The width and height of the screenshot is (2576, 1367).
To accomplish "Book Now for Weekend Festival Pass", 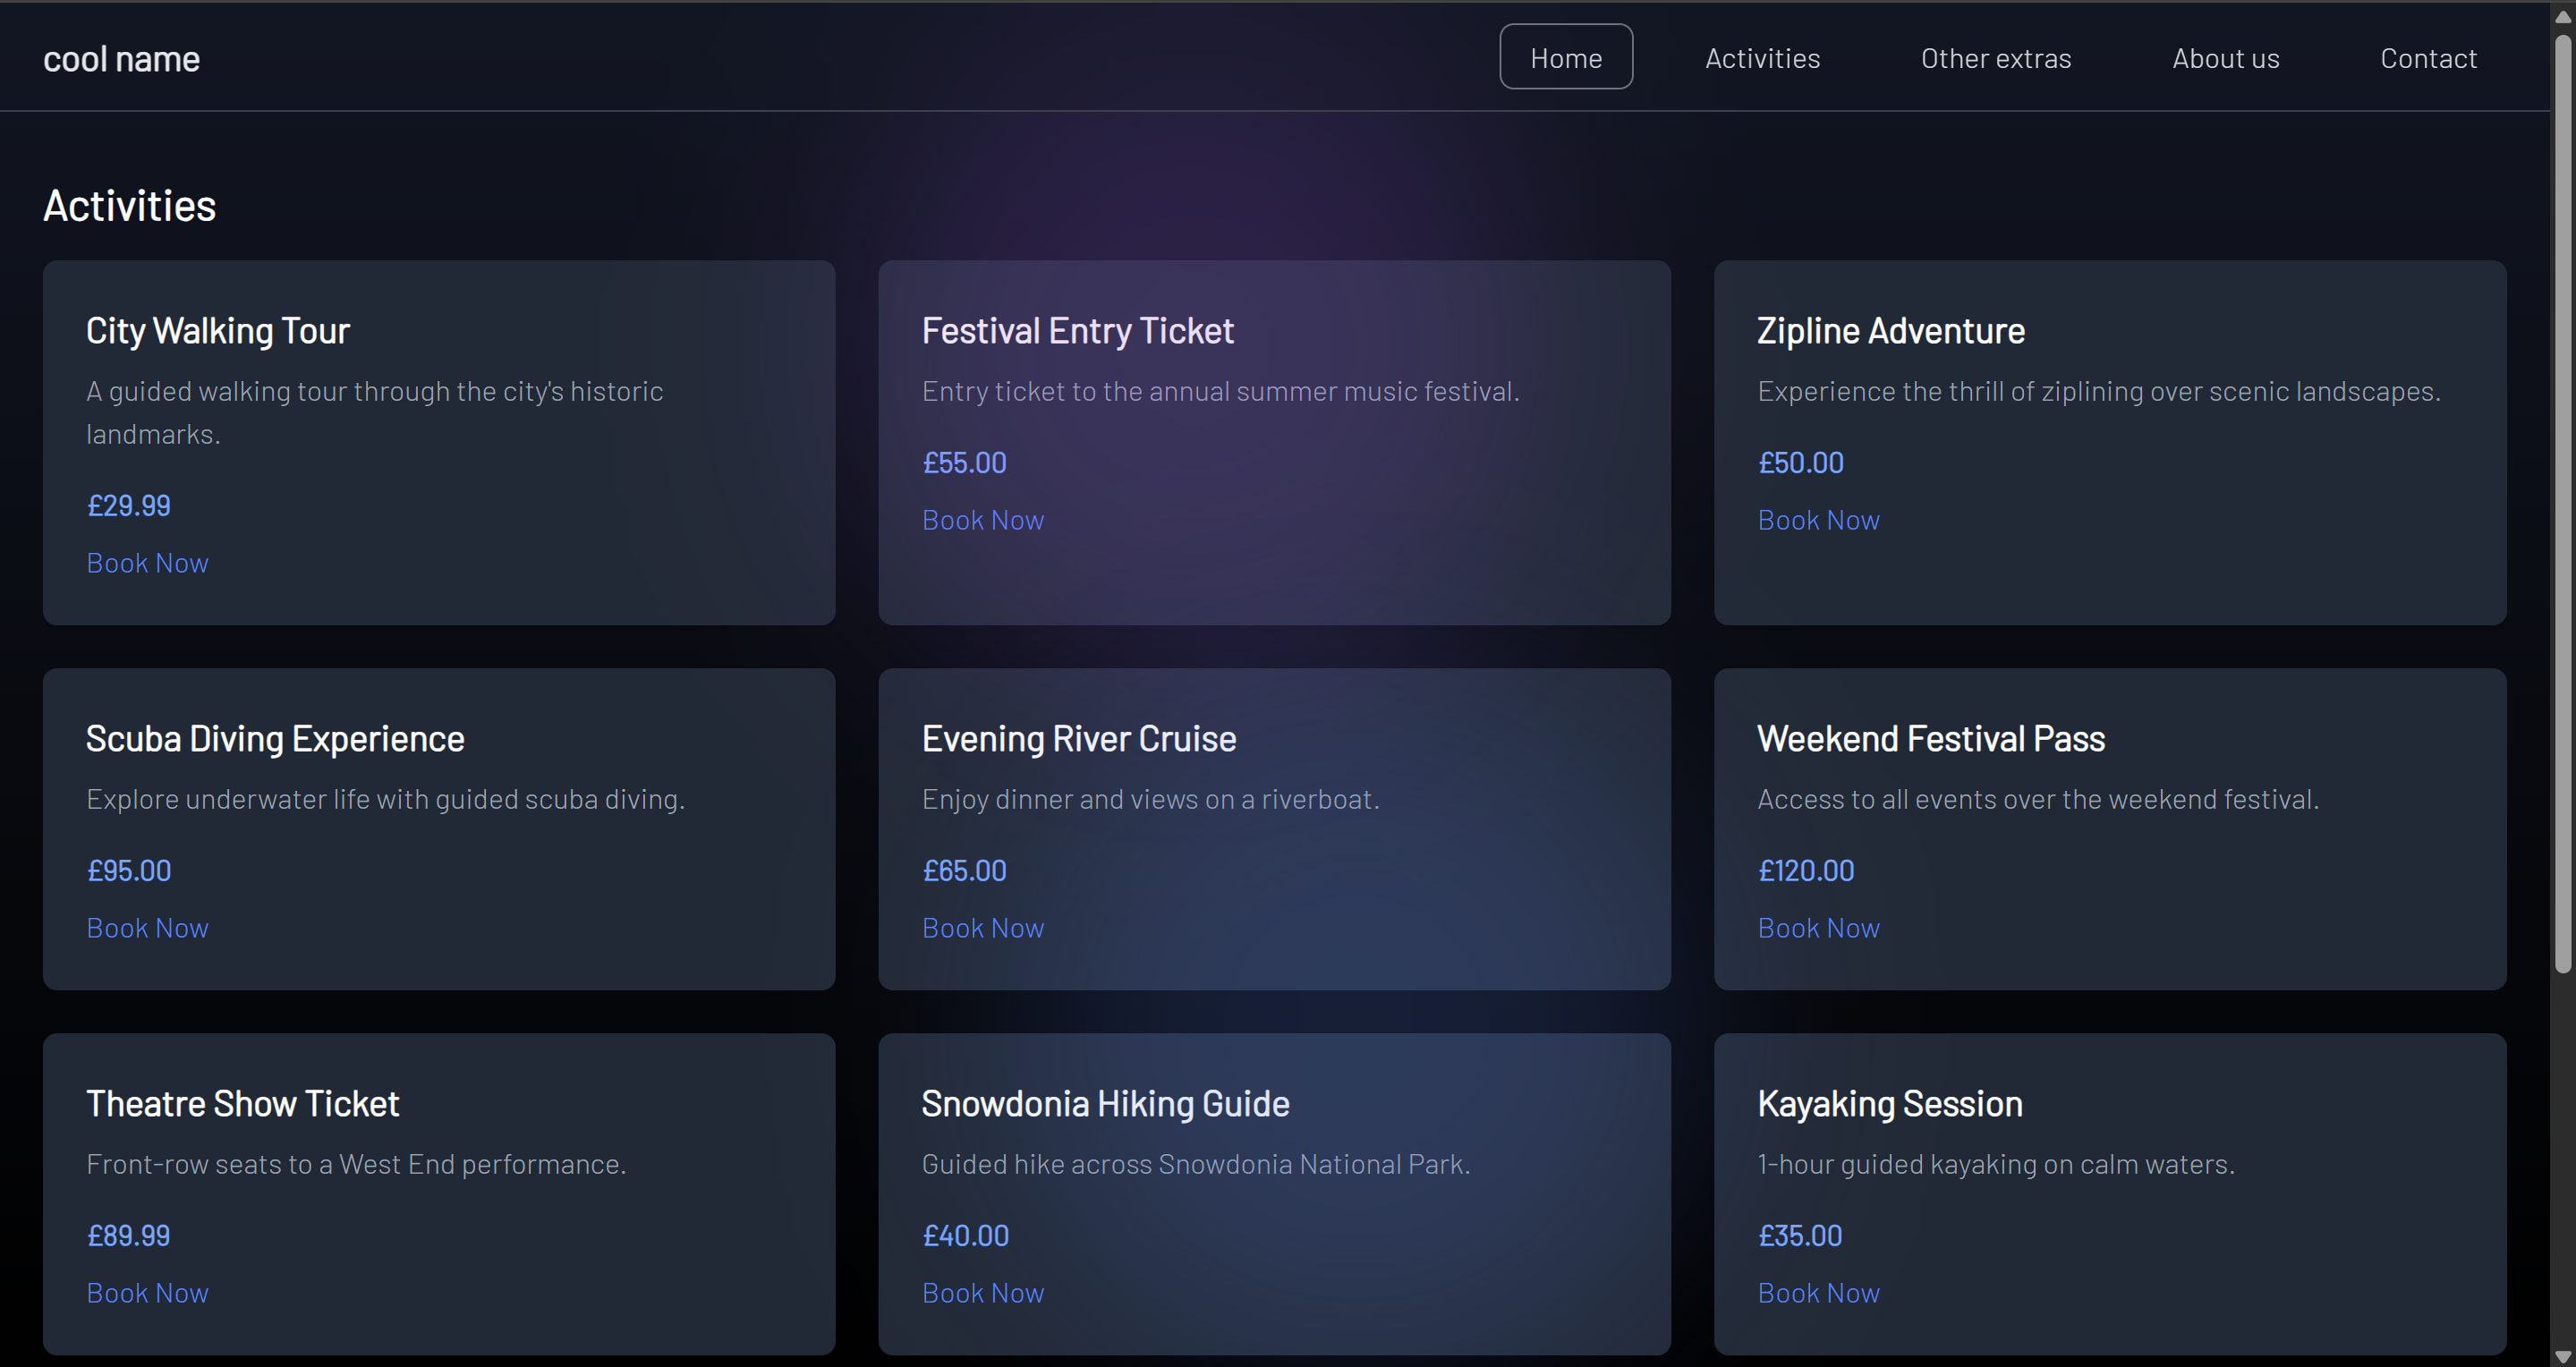I will click(x=1818, y=928).
